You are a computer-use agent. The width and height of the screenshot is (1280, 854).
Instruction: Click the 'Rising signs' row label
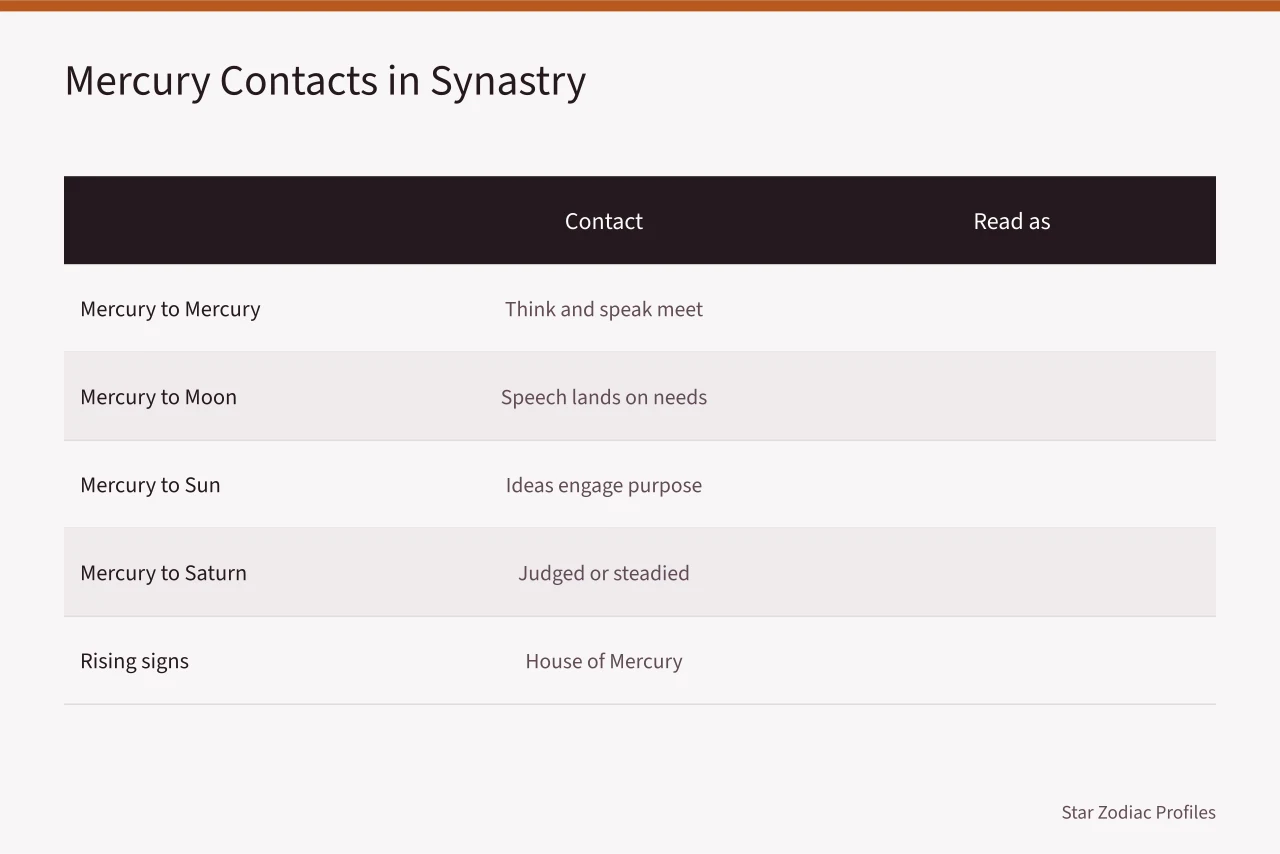(134, 661)
